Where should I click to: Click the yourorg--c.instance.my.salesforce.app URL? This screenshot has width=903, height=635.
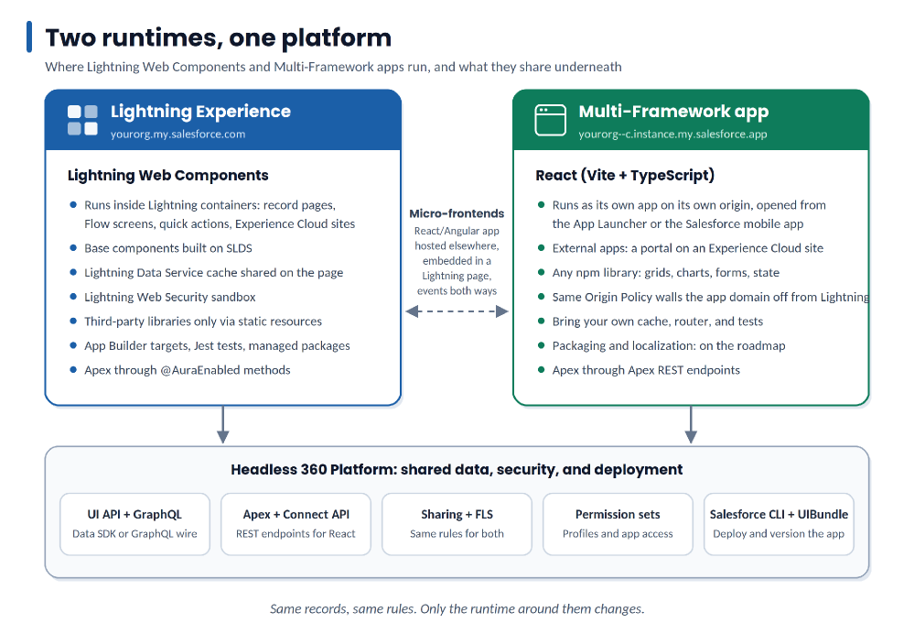(x=673, y=134)
